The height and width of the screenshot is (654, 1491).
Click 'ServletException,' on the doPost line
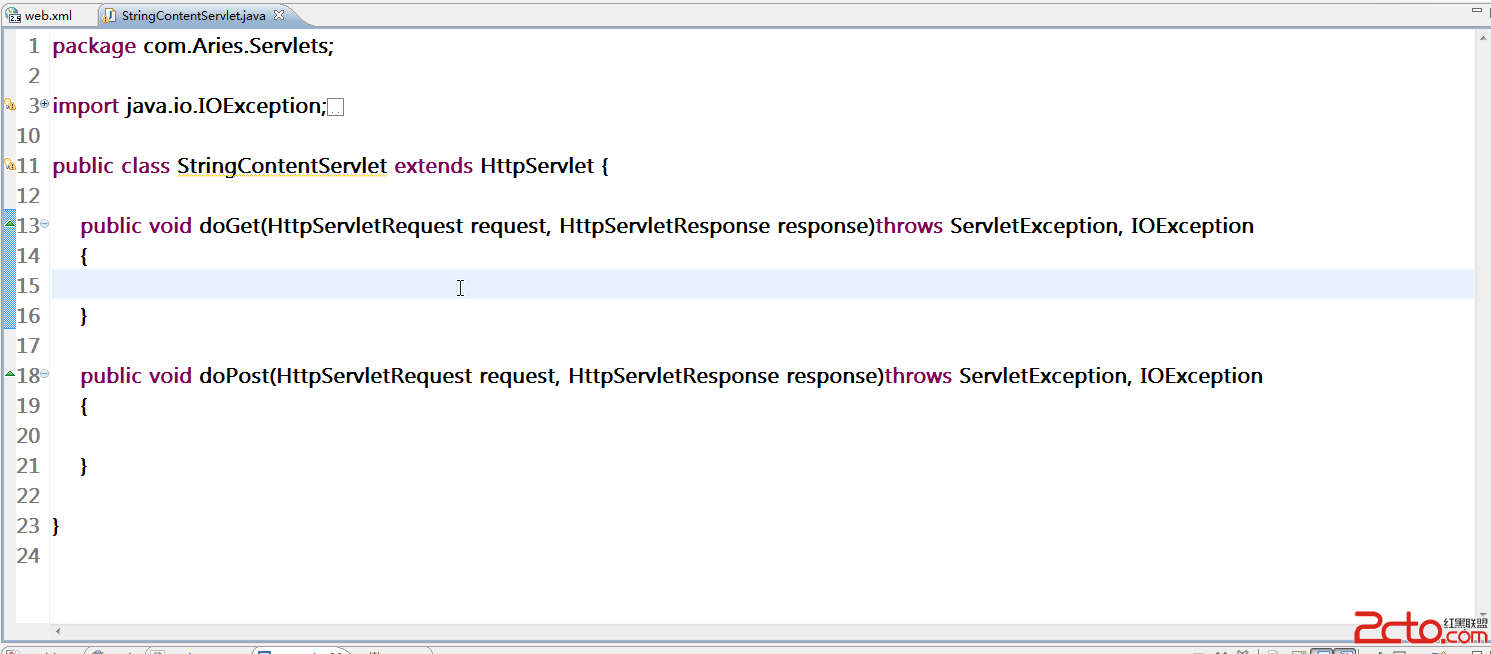coord(1044,376)
